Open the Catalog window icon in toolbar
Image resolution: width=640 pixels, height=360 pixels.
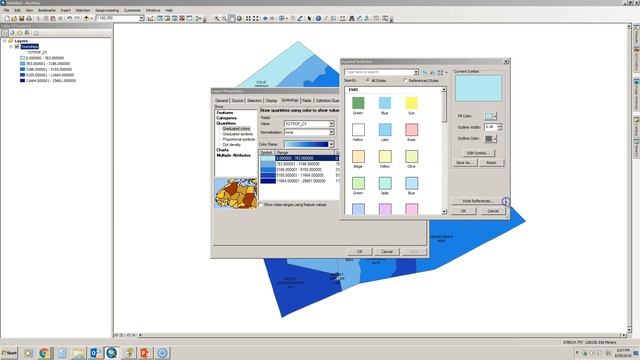pos(167,18)
